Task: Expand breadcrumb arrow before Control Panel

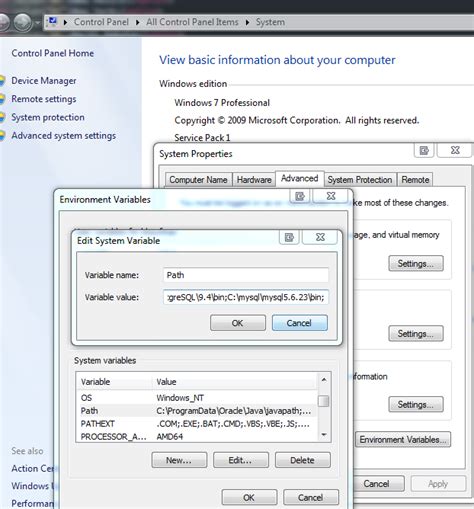Action: (65, 22)
